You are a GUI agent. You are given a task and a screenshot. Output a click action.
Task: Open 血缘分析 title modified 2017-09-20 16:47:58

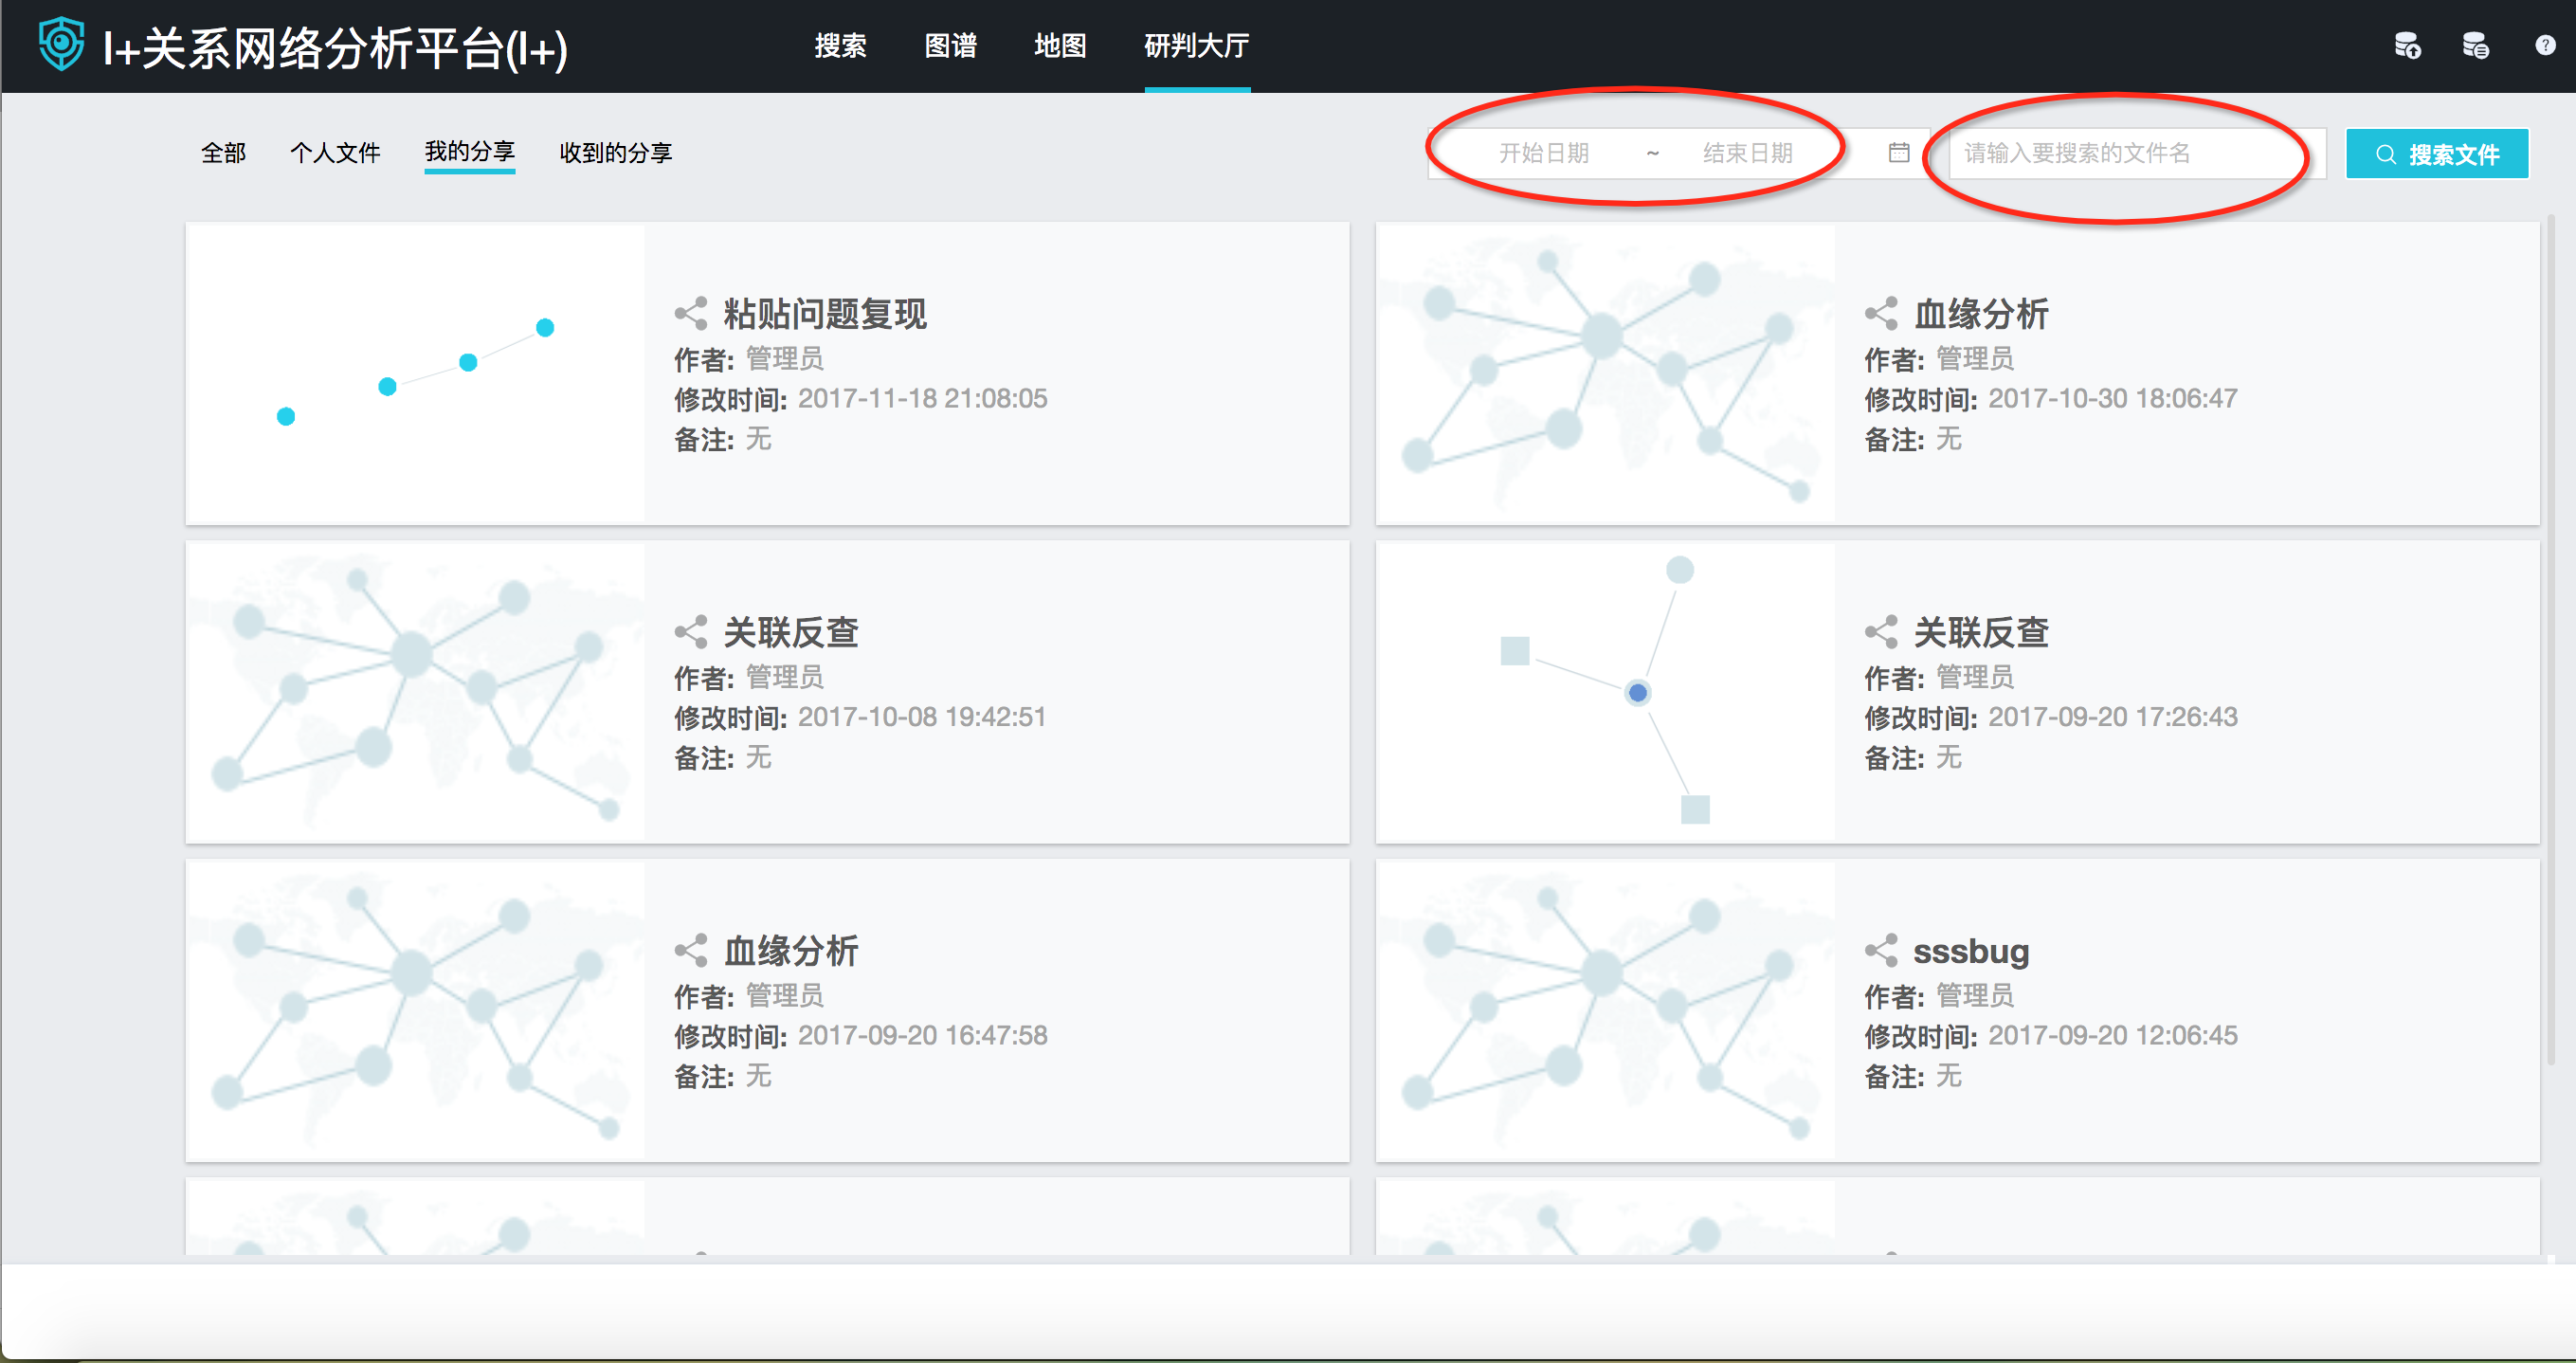click(791, 951)
